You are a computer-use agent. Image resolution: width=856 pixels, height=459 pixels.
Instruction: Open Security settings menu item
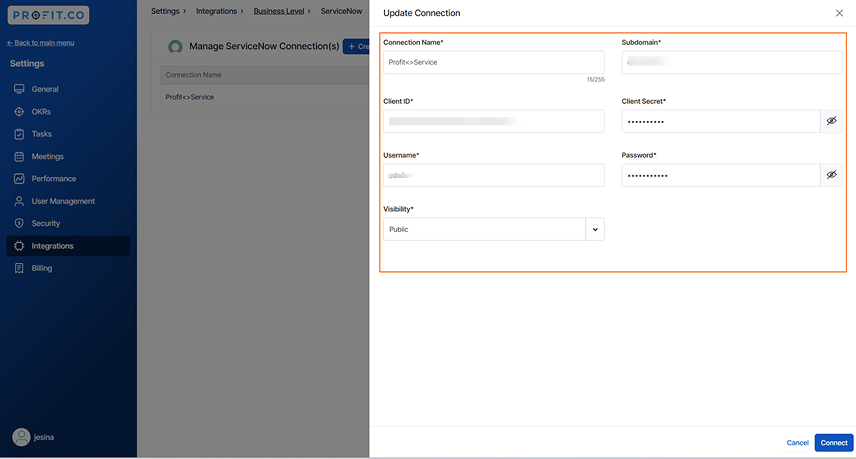point(68,223)
